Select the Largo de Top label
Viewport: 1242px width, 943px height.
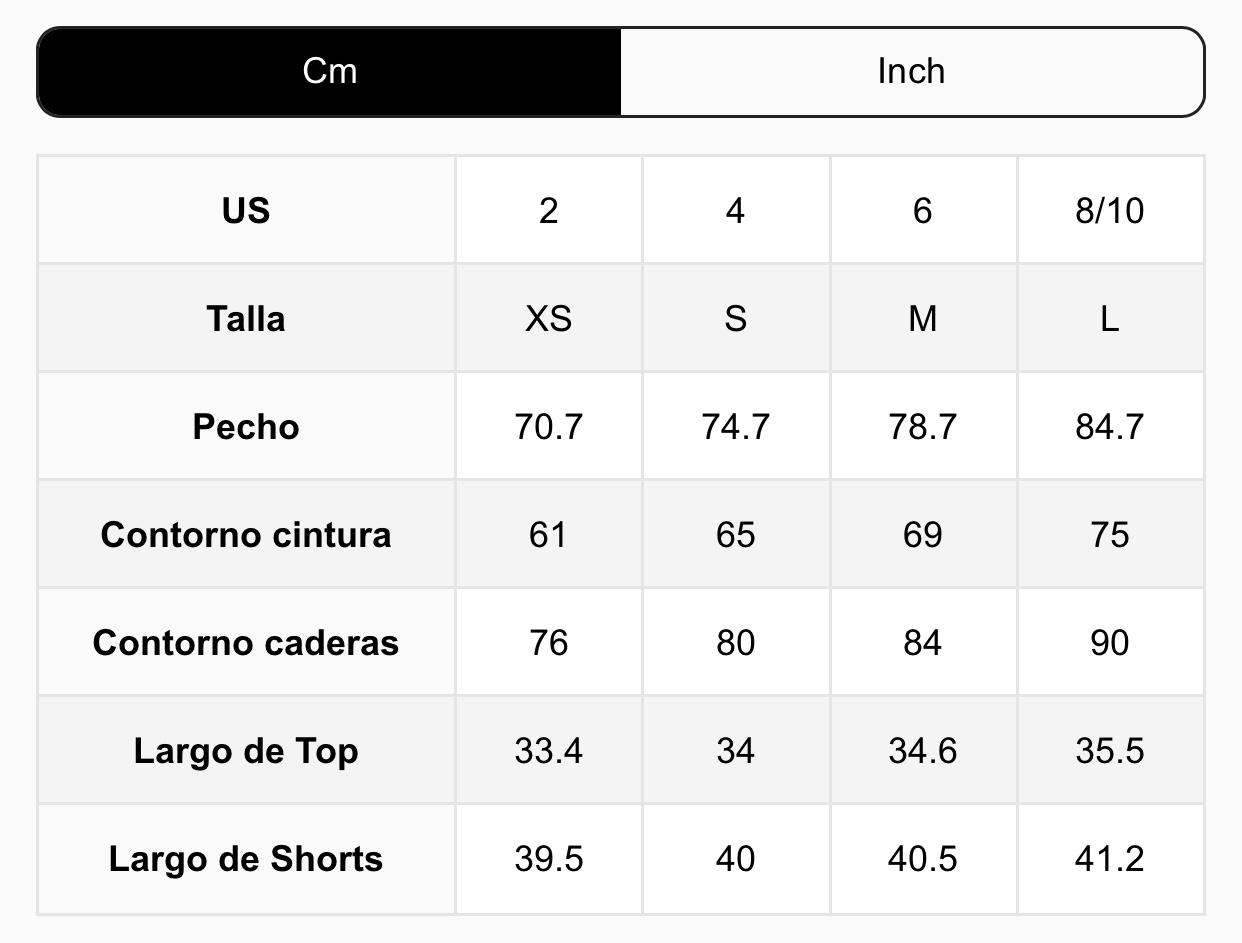click(246, 751)
